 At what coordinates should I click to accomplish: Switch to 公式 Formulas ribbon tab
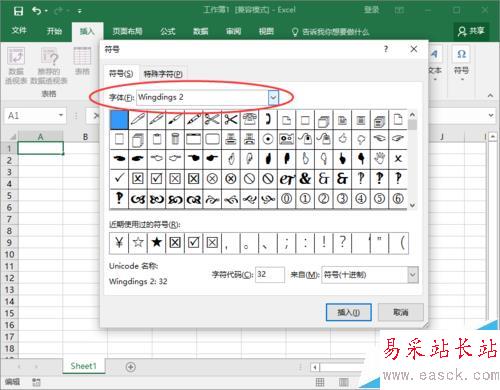pyautogui.click(x=168, y=31)
